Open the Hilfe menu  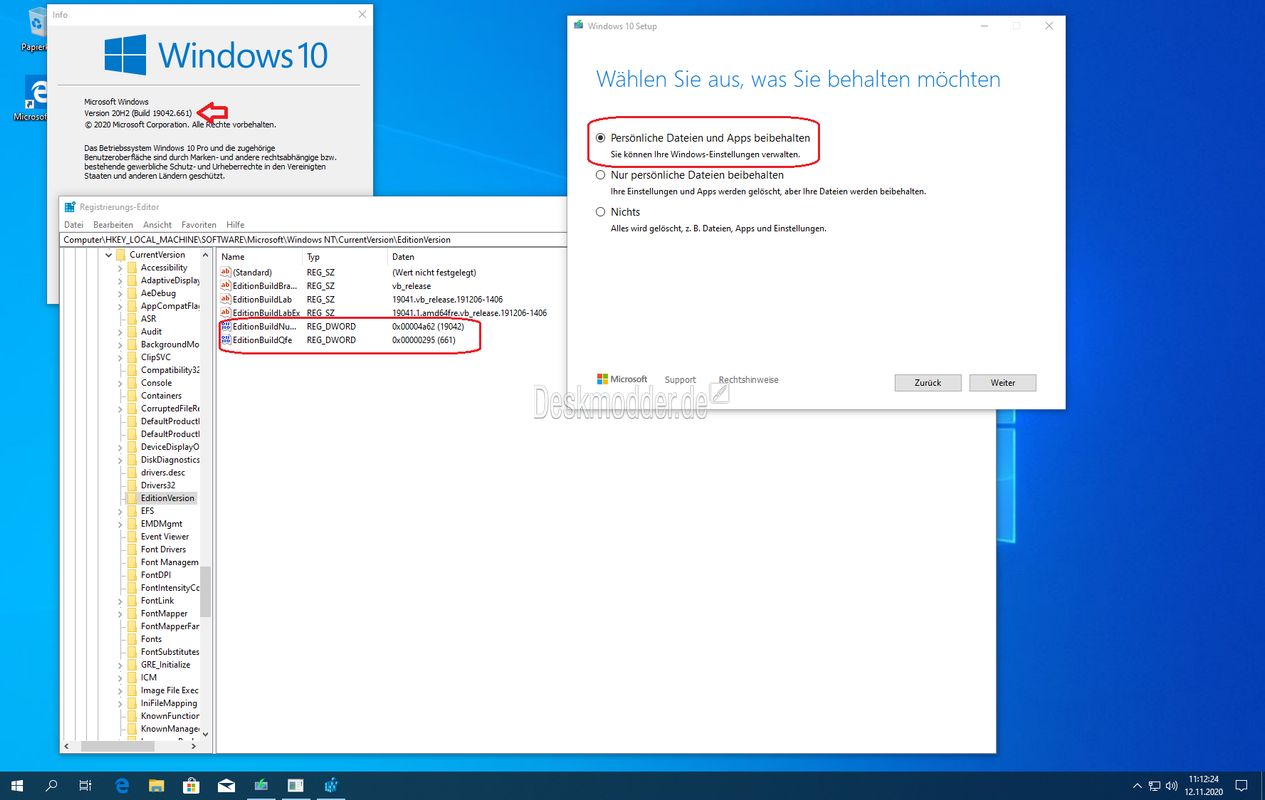[x=235, y=225]
